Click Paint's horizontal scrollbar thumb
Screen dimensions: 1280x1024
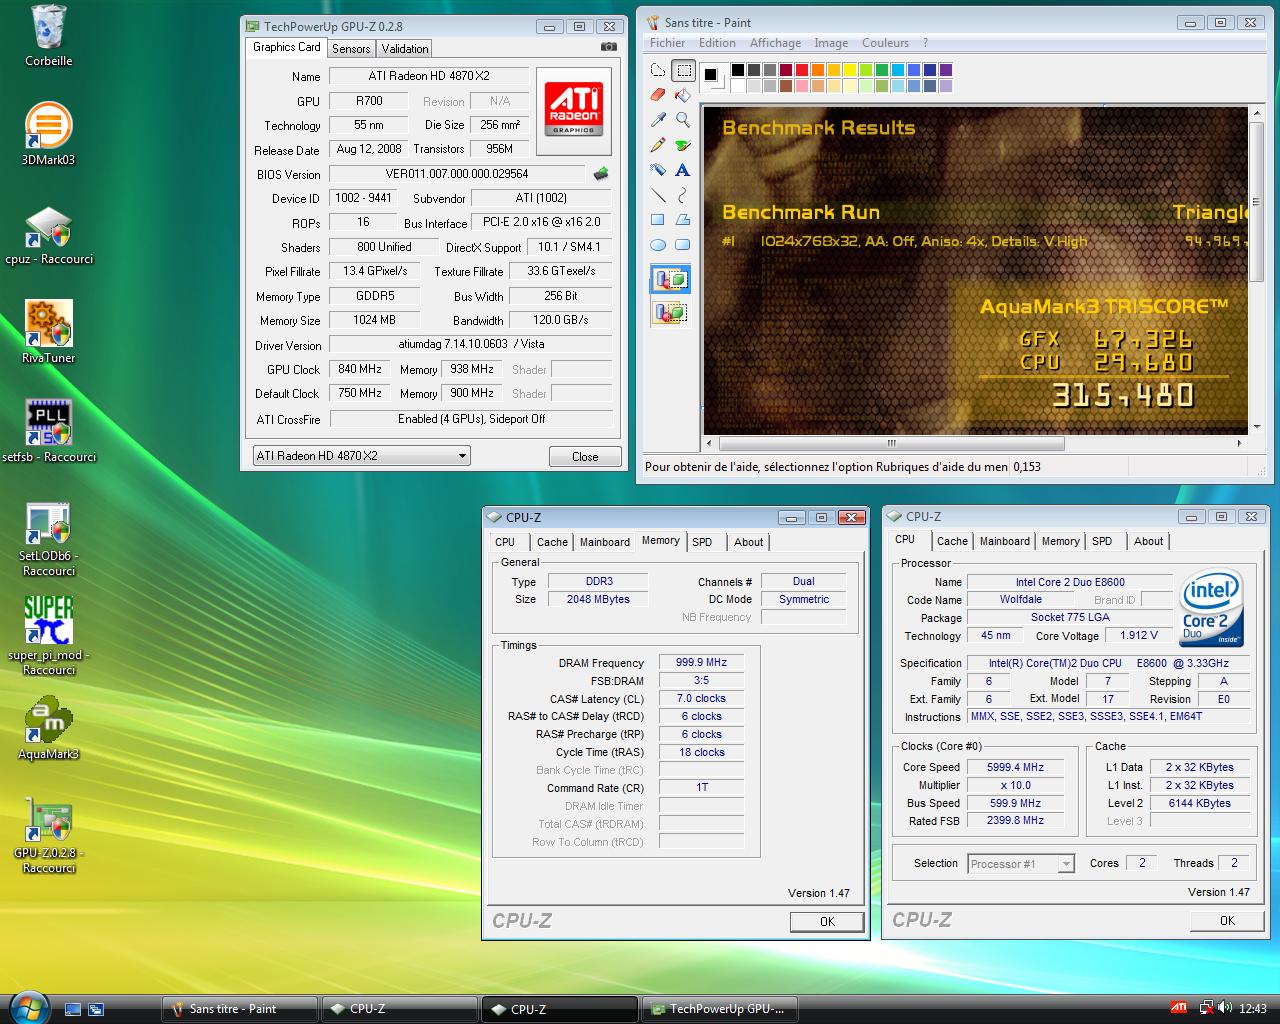[x=891, y=443]
